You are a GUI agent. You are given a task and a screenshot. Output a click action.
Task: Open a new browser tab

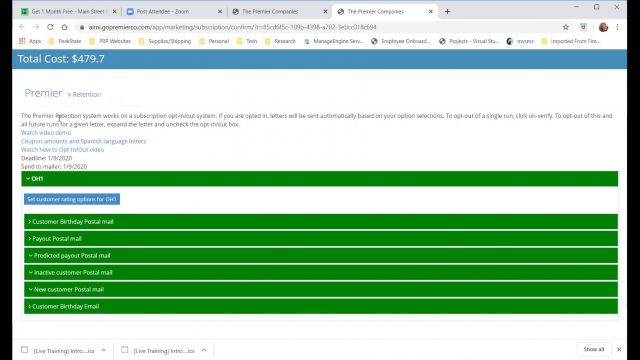[447, 11]
